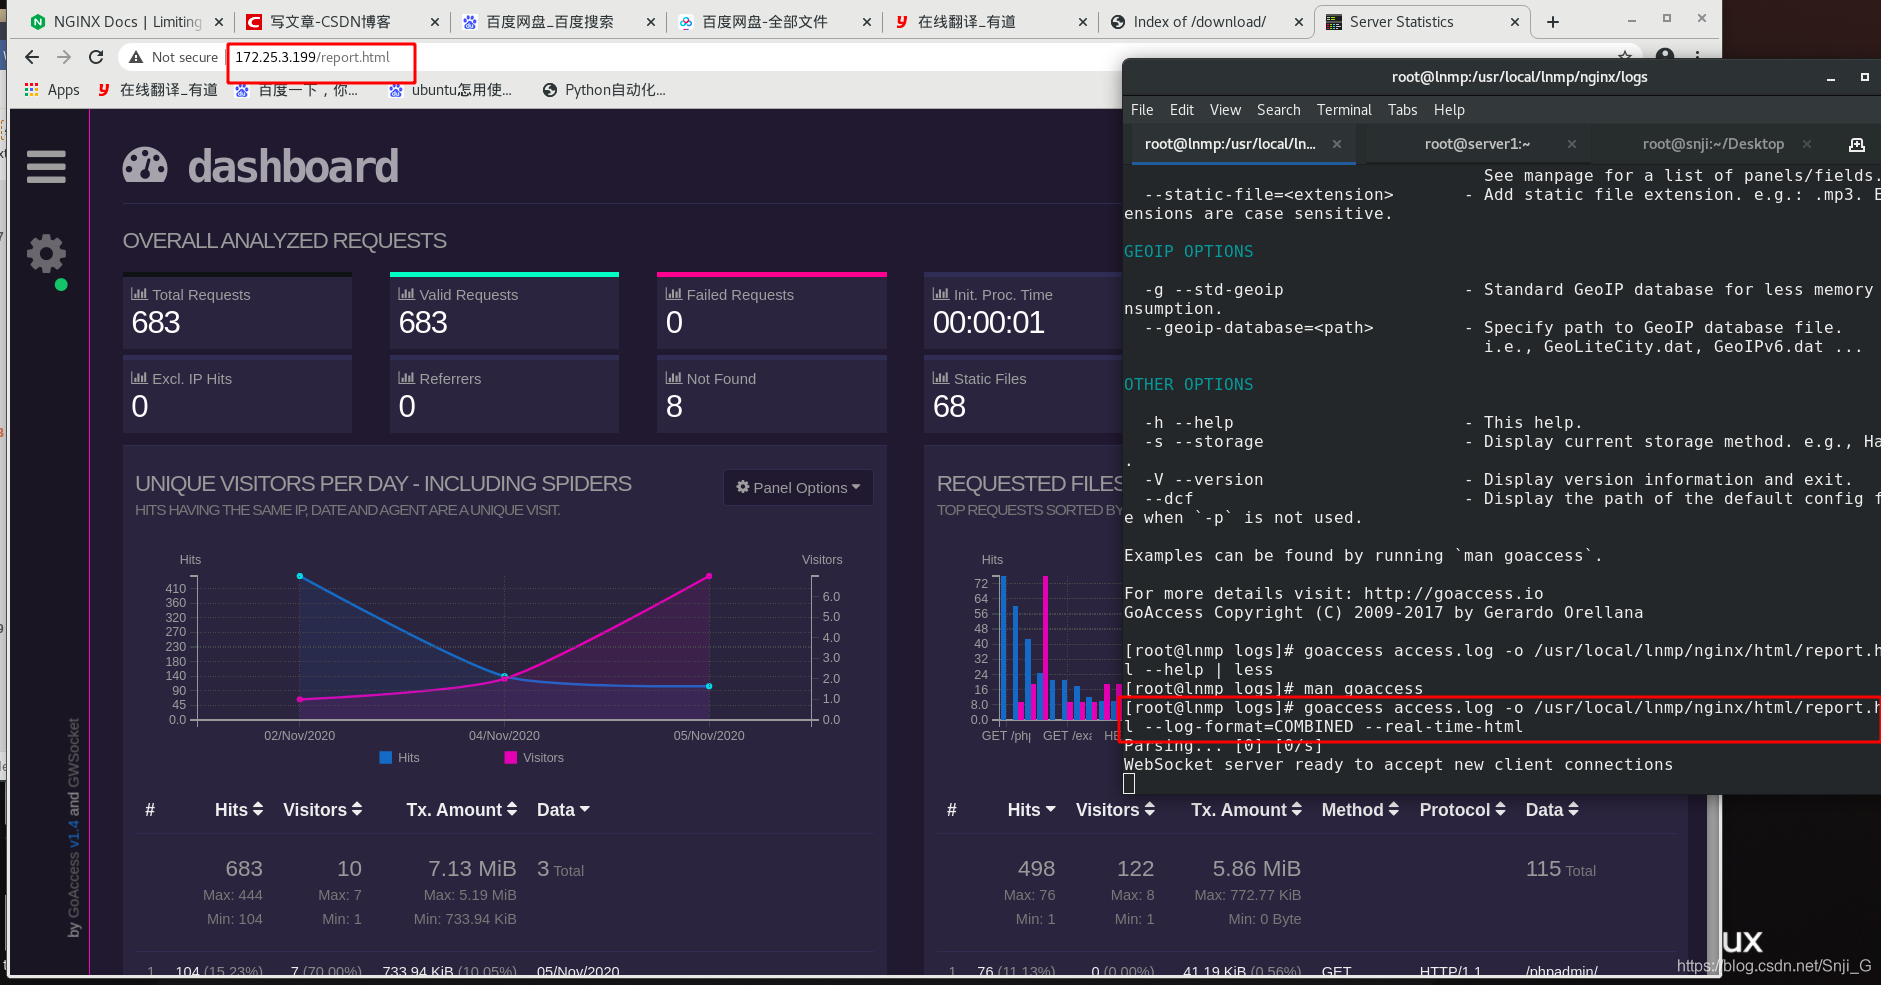Open a new browser tab
This screenshot has width=1881, height=985.
tap(1553, 22)
